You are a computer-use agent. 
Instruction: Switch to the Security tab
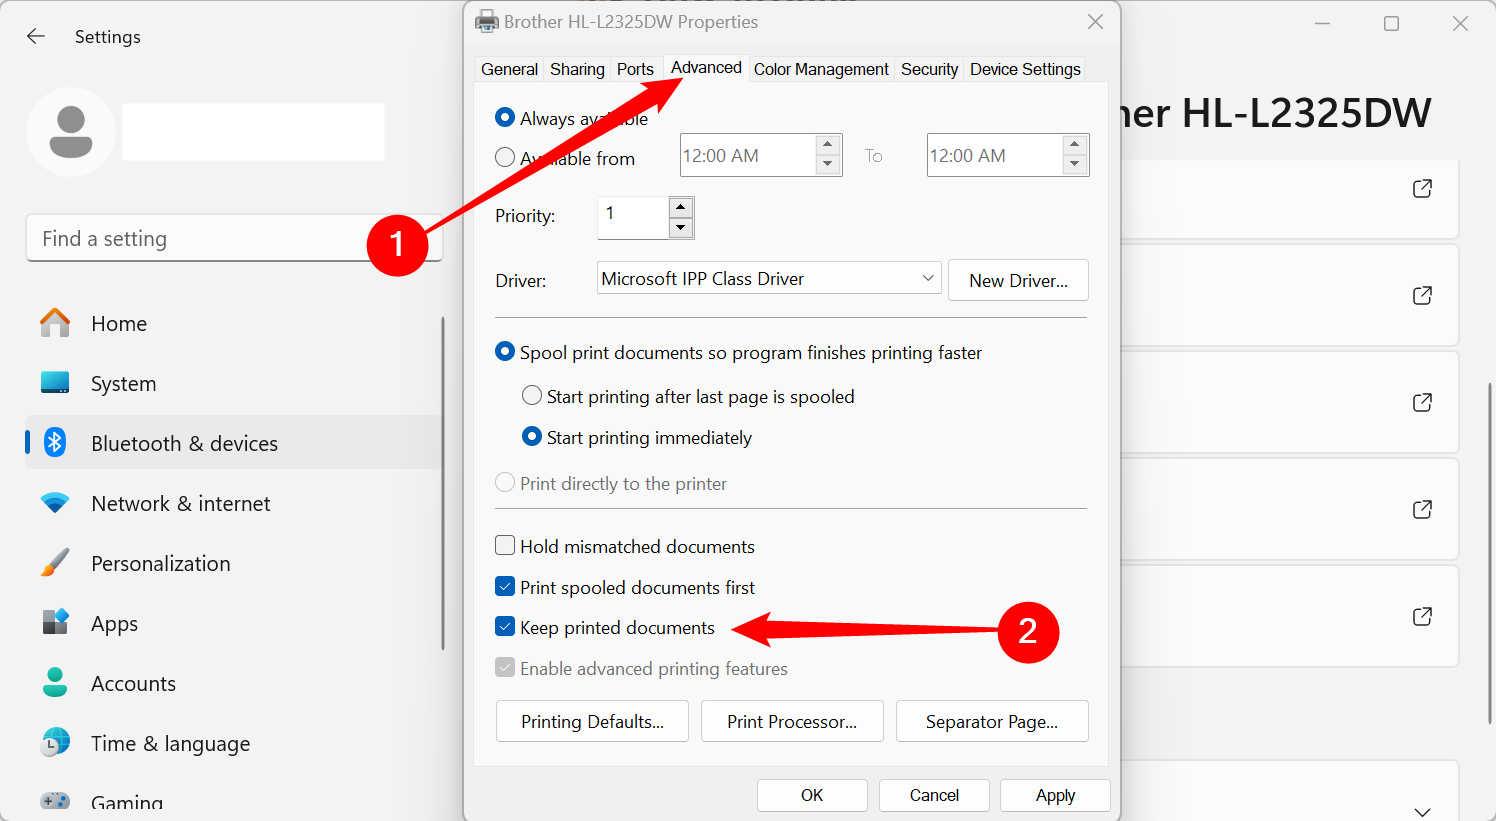(929, 68)
